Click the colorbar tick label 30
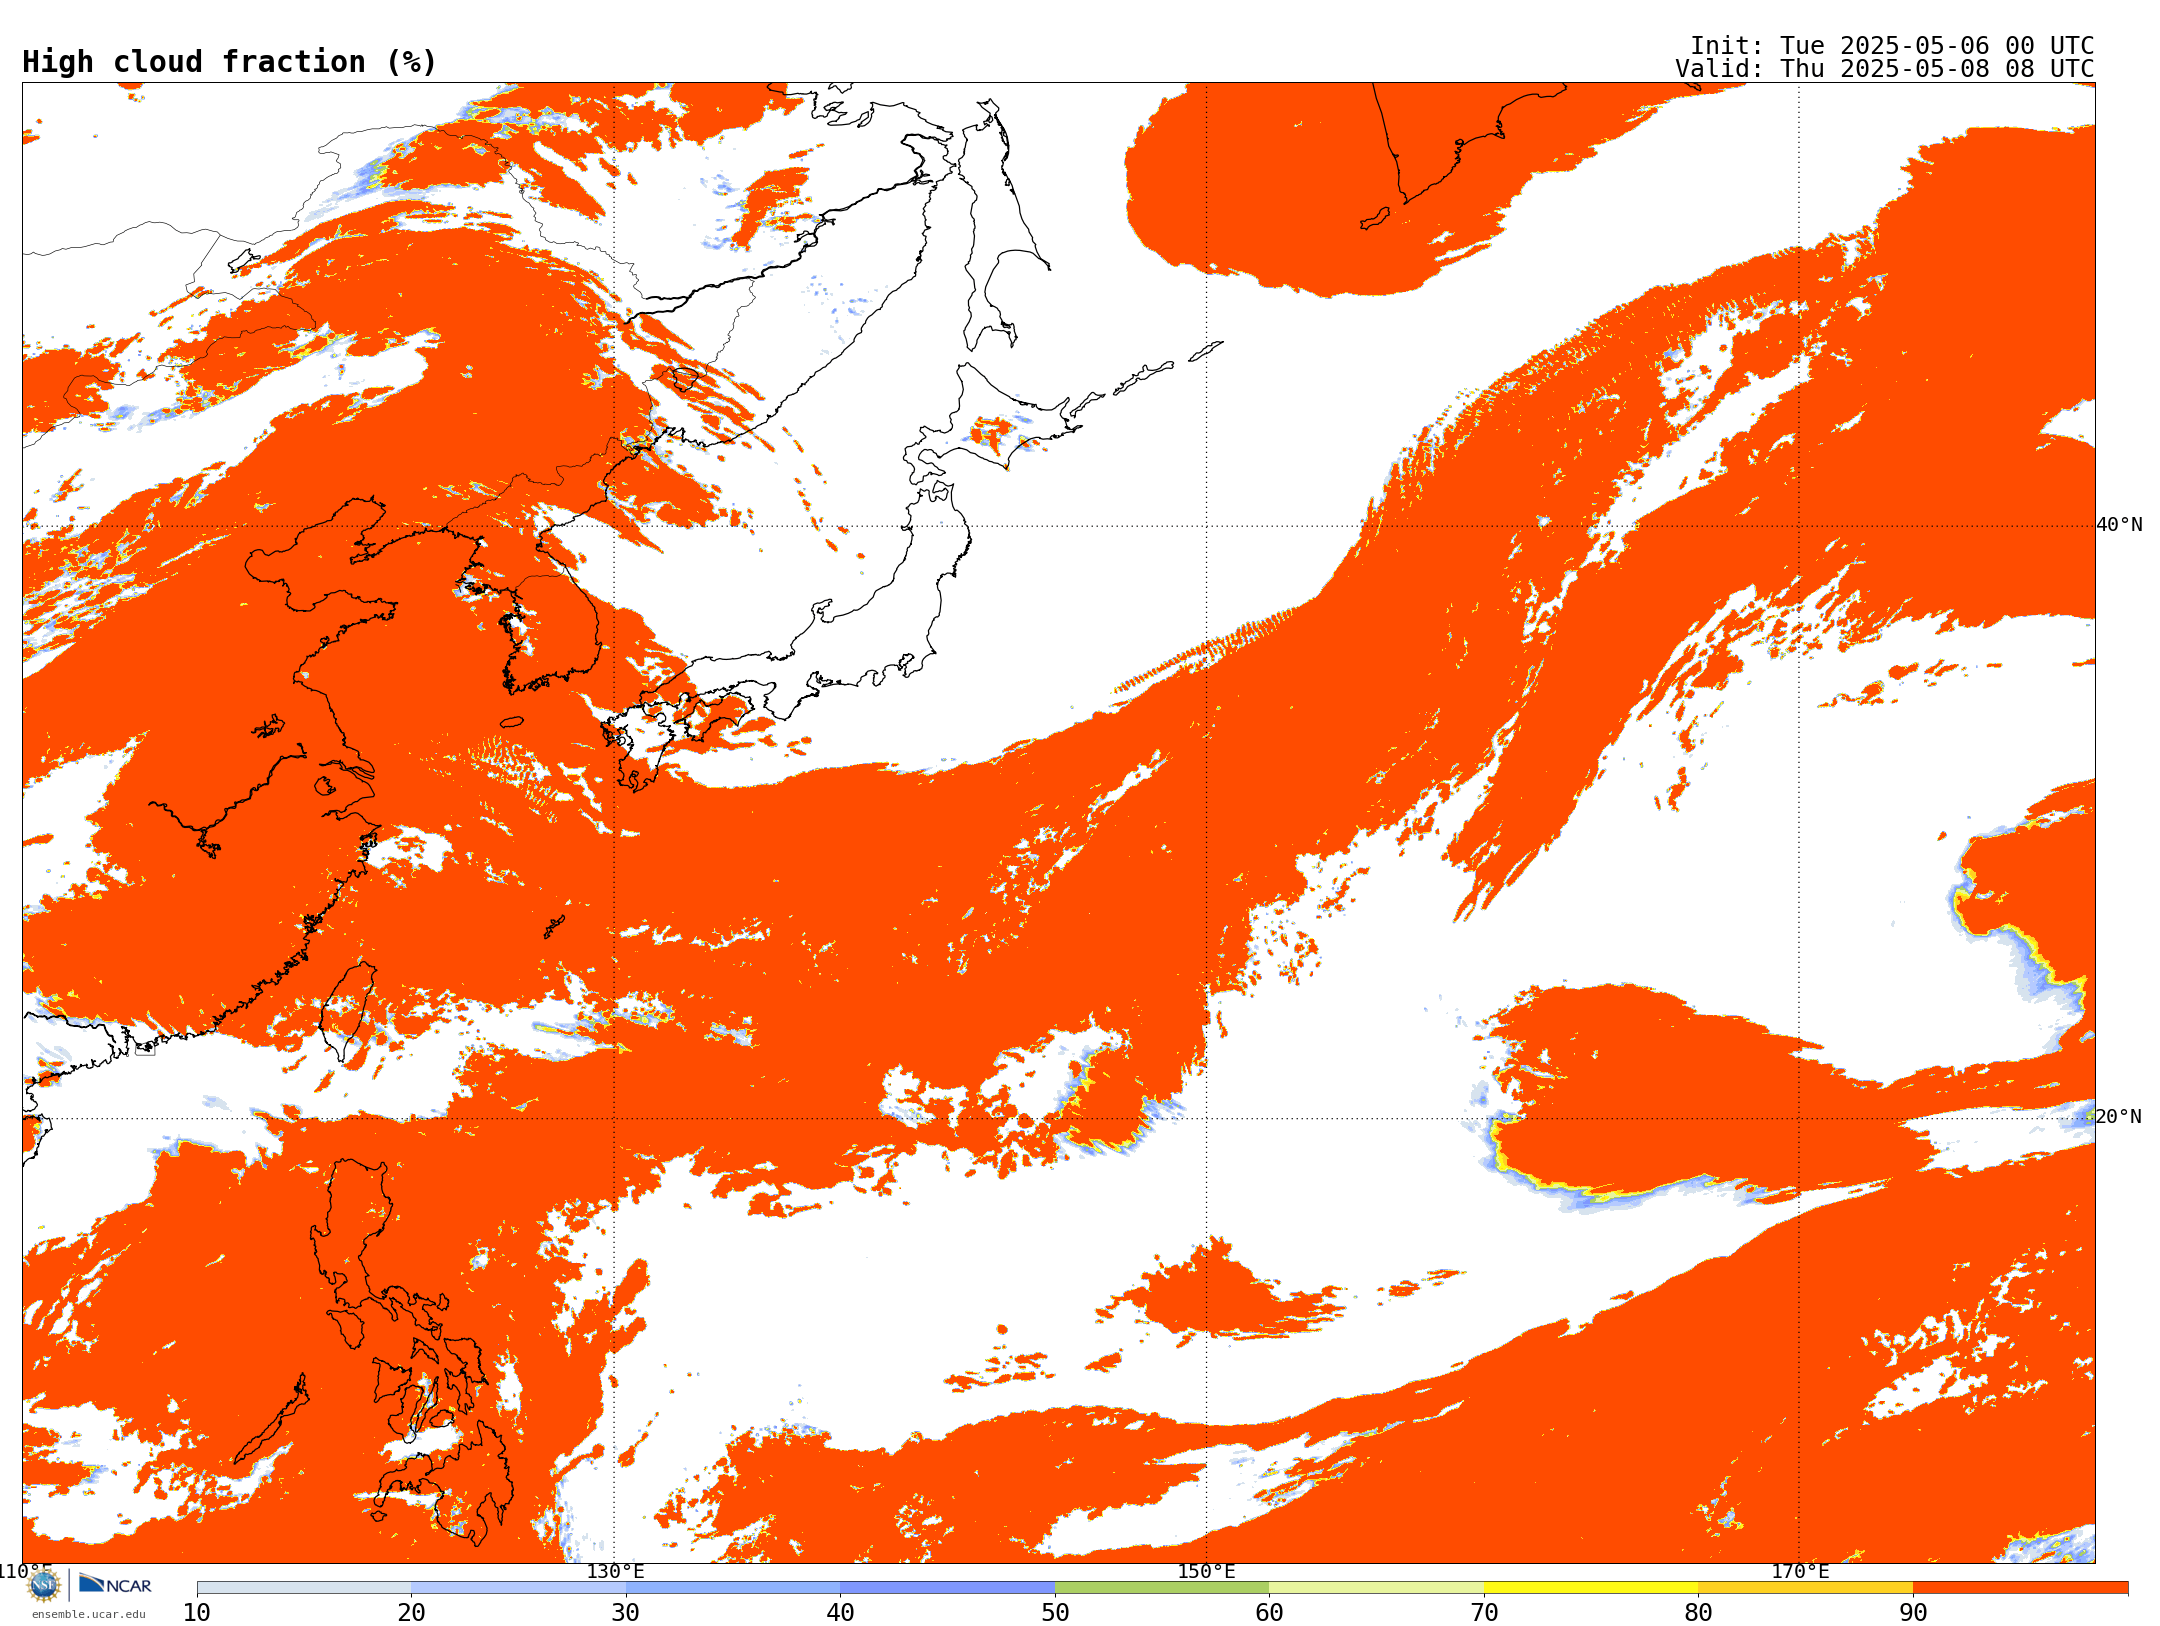Viewport: 2160px width, 1626px height. coord(626,1613)
